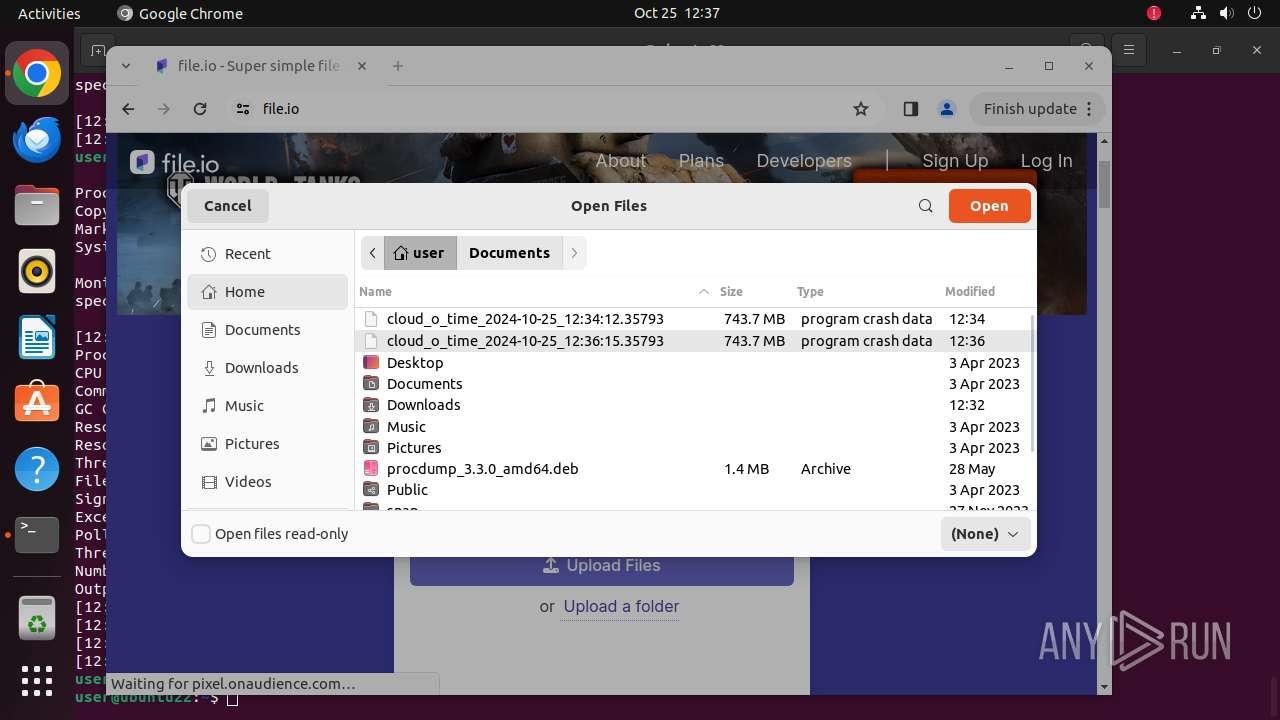View site information icon in address bar
This screenshot has width=1280, height=720.
[242, 109]
